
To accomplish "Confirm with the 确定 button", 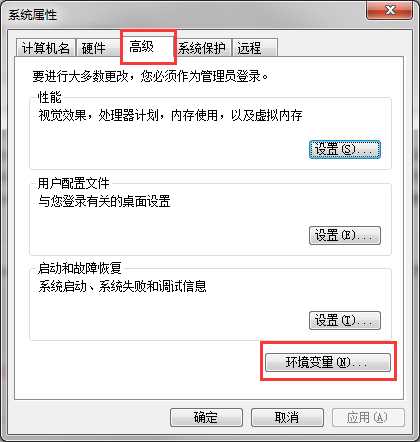I will click(206, 418).
